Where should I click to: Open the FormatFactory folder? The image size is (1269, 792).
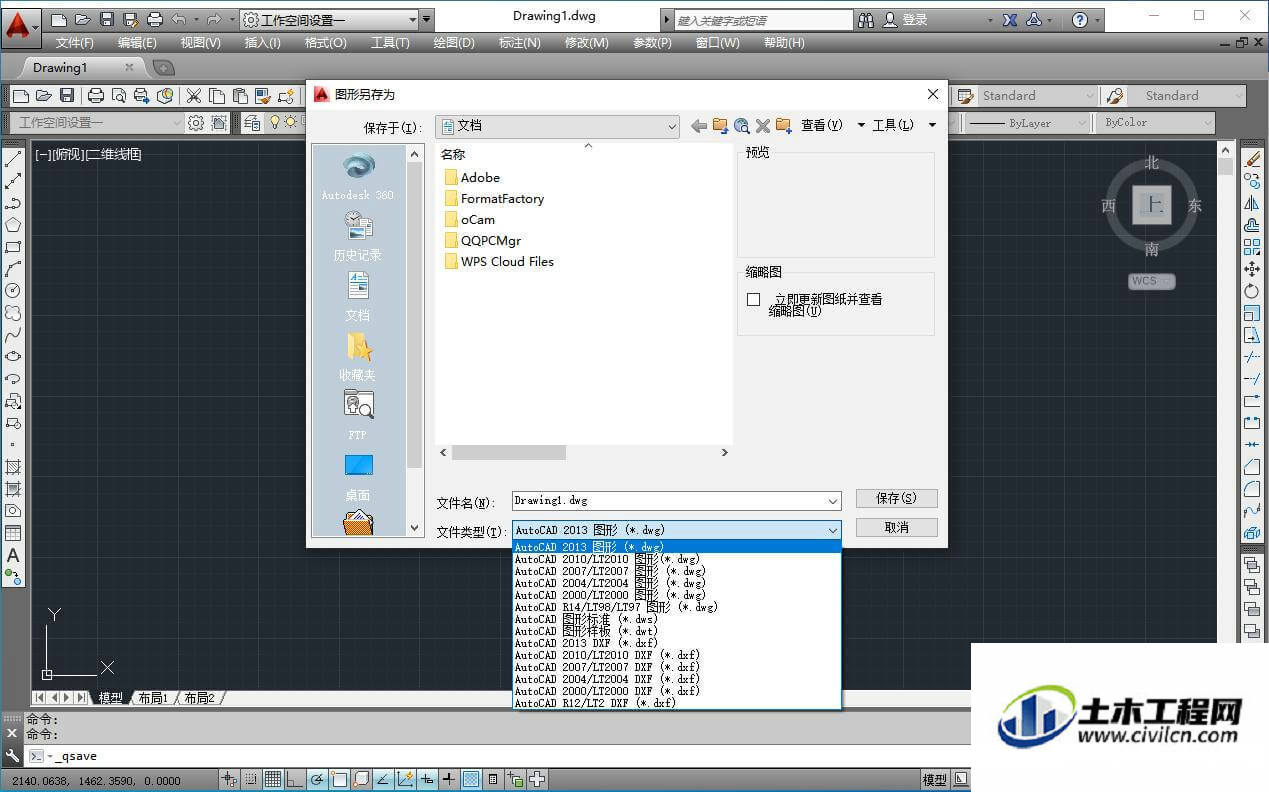pos(495,199)
